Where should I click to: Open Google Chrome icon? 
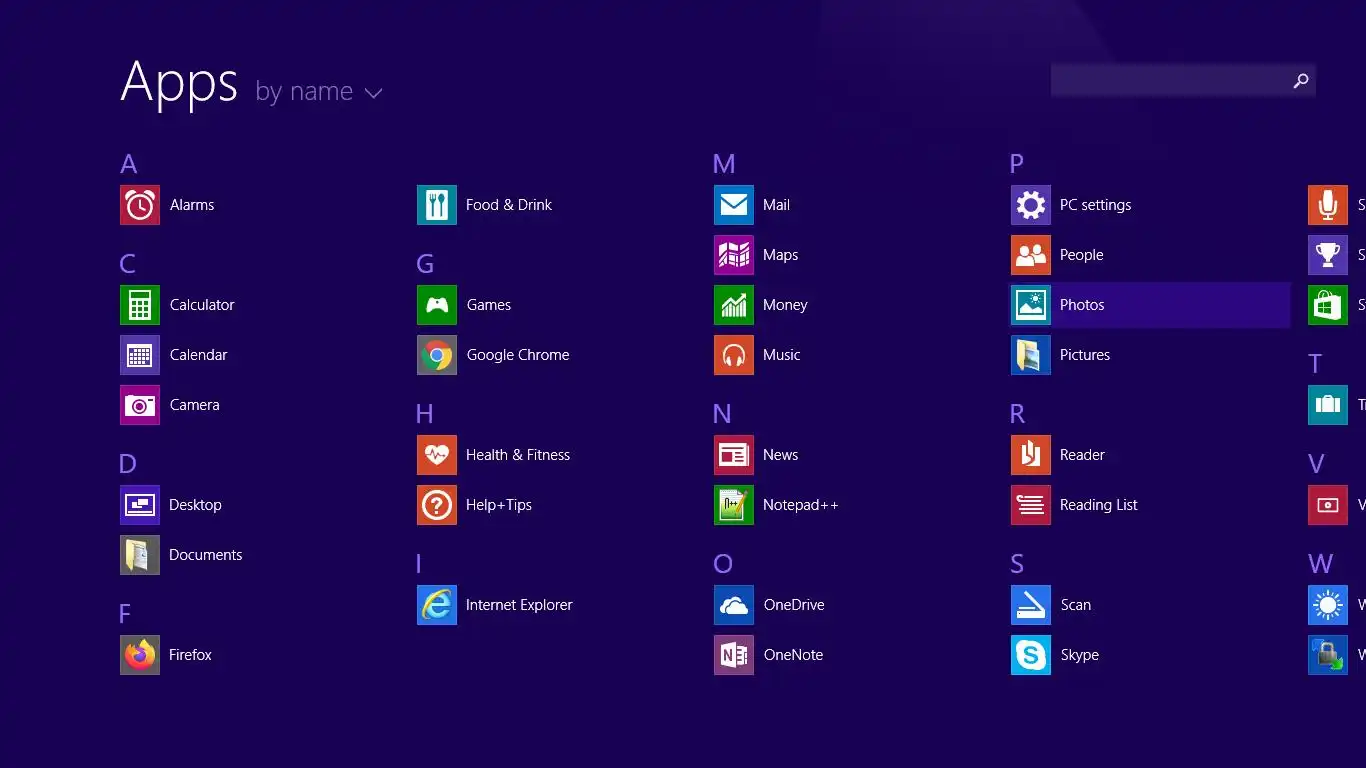437,355
